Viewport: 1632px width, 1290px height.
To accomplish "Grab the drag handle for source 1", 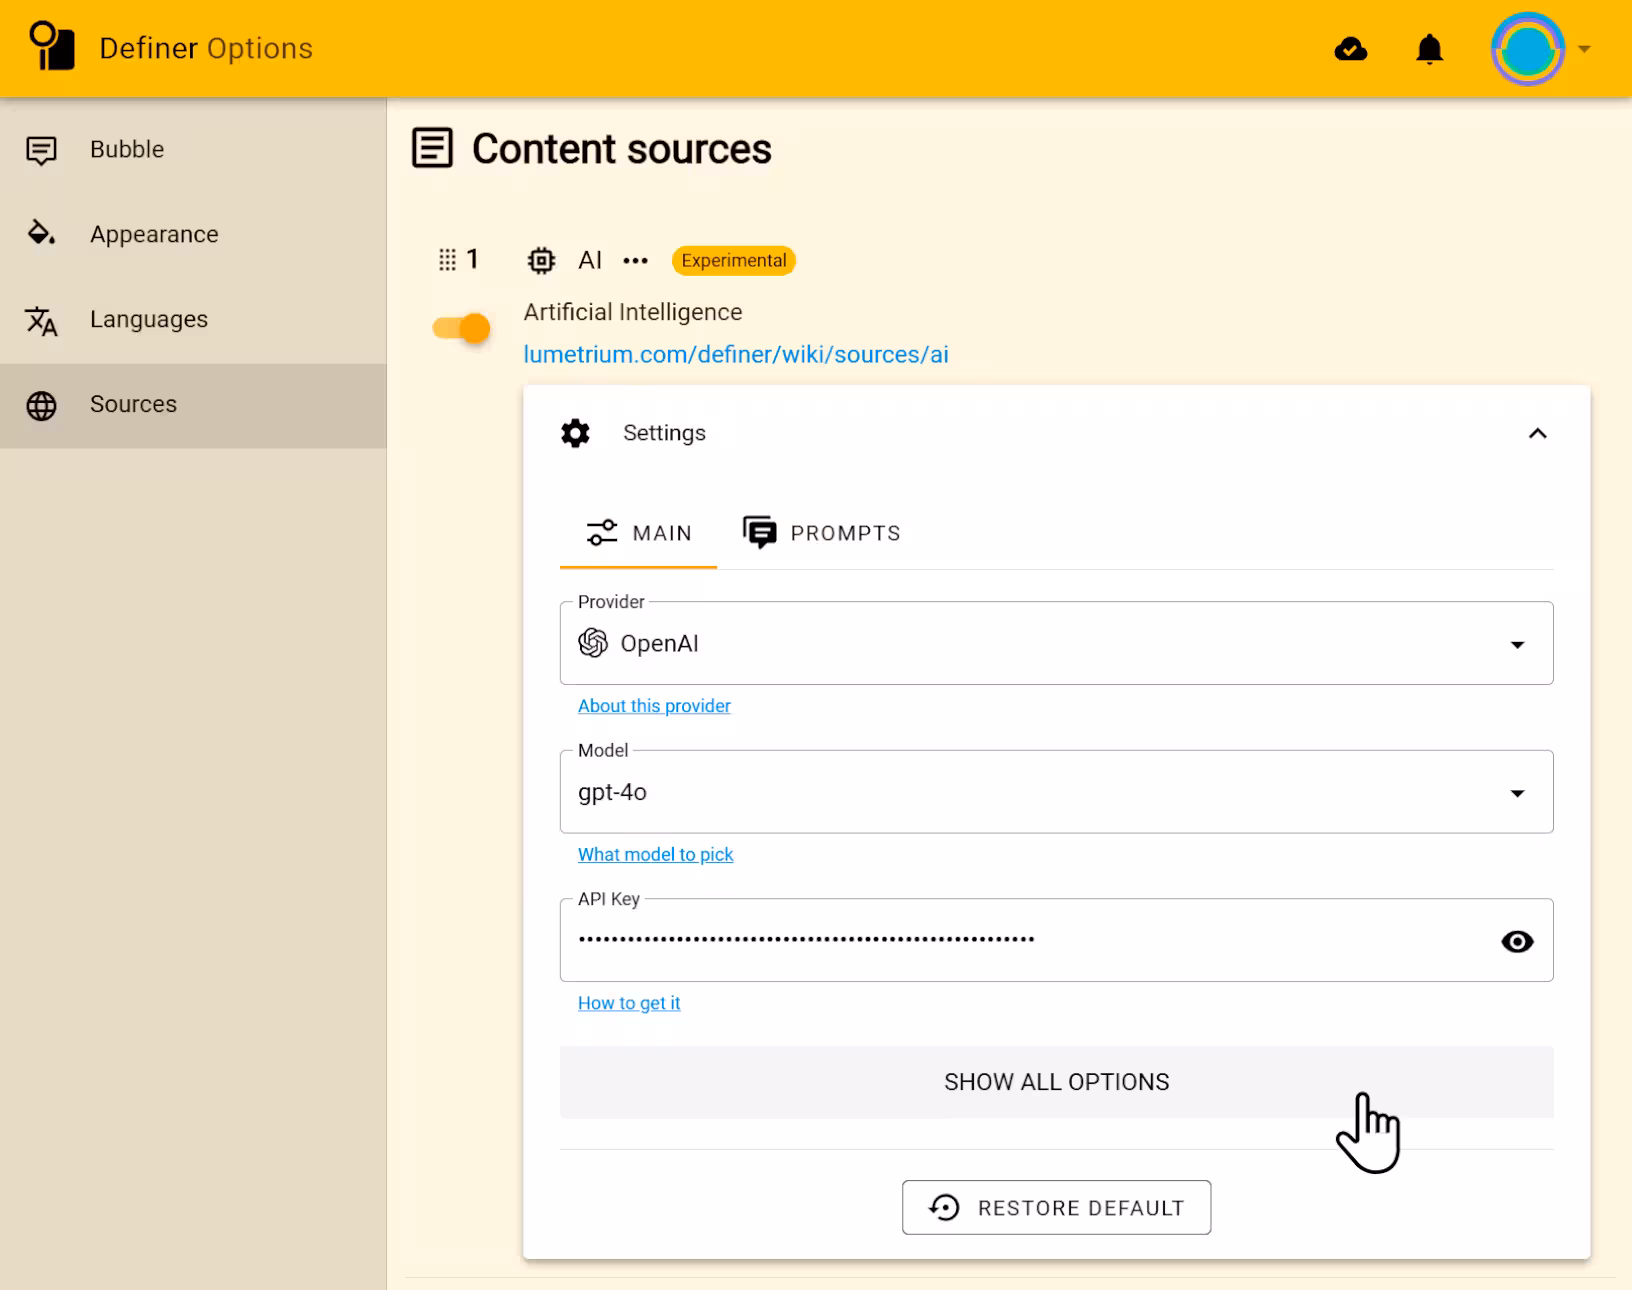I will coord(447,260).
